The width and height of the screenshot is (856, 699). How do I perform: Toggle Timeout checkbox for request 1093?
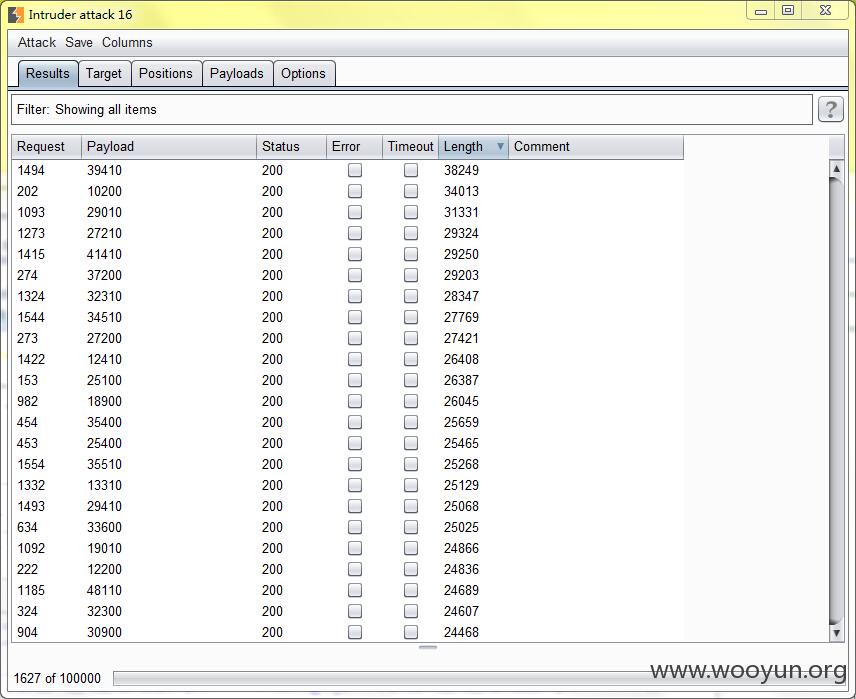tap(411, 212)
